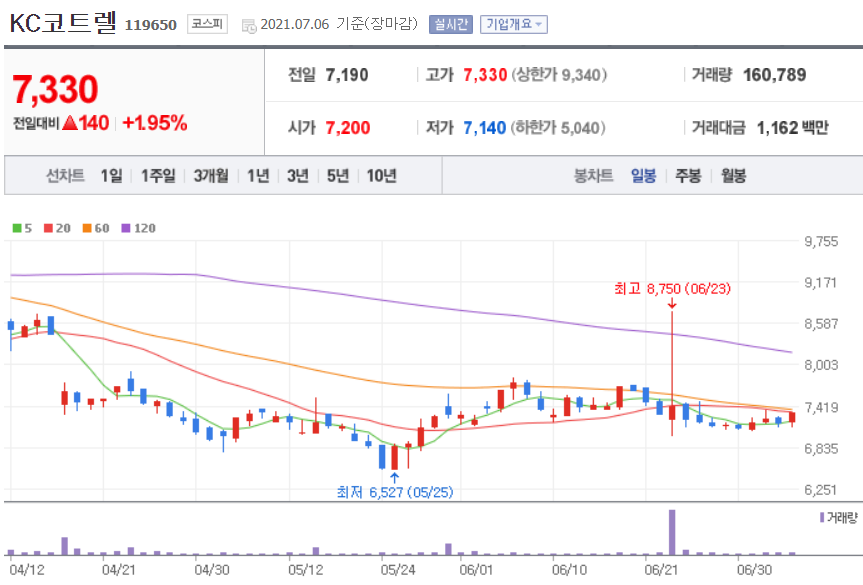Click the 하한가 5,040 text
863x585 pixels.
(558, 128)
